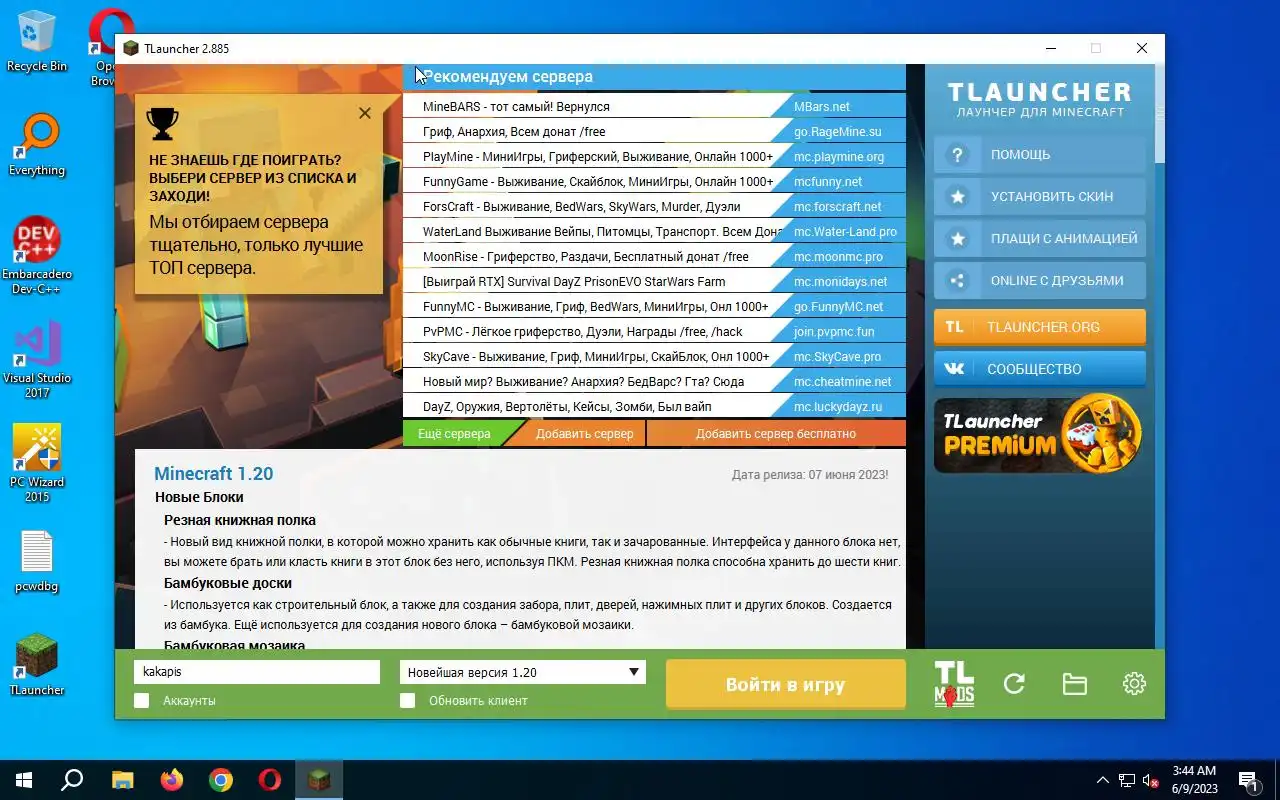Click the TLauncher Premium banner
This screenshot has height=800, width=1280.
tap(1038, 433)
